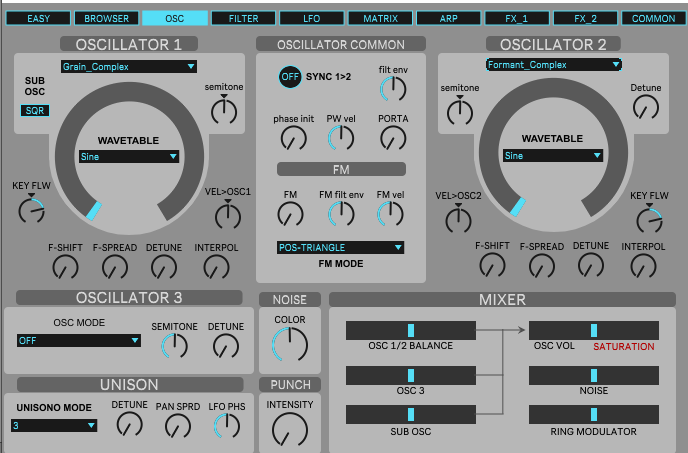688x453 pixels.
Task: Click the BROWSER button
Action: [x=106, y=18]
